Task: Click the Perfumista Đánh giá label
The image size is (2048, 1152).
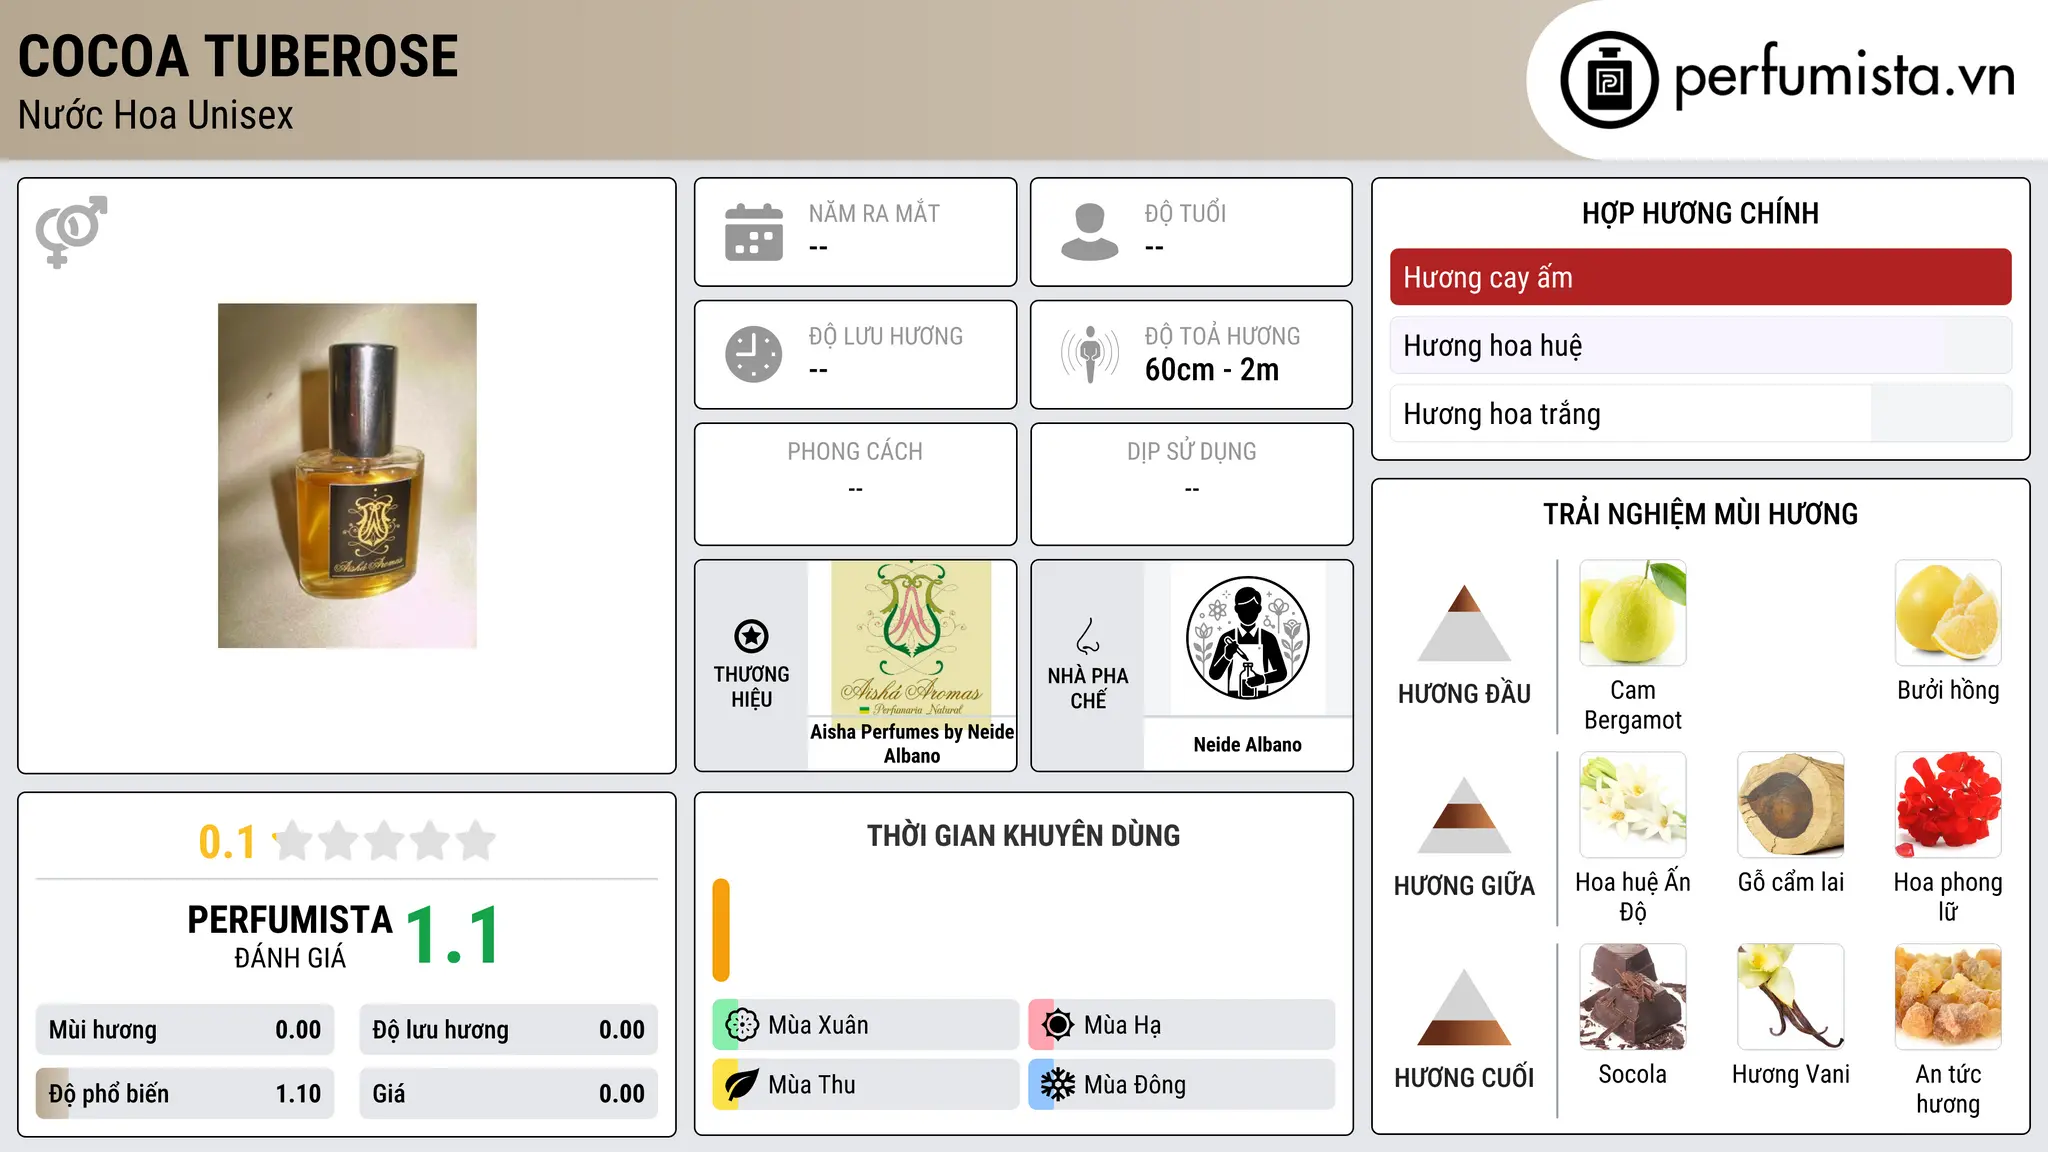Action: tap(290, 936)
